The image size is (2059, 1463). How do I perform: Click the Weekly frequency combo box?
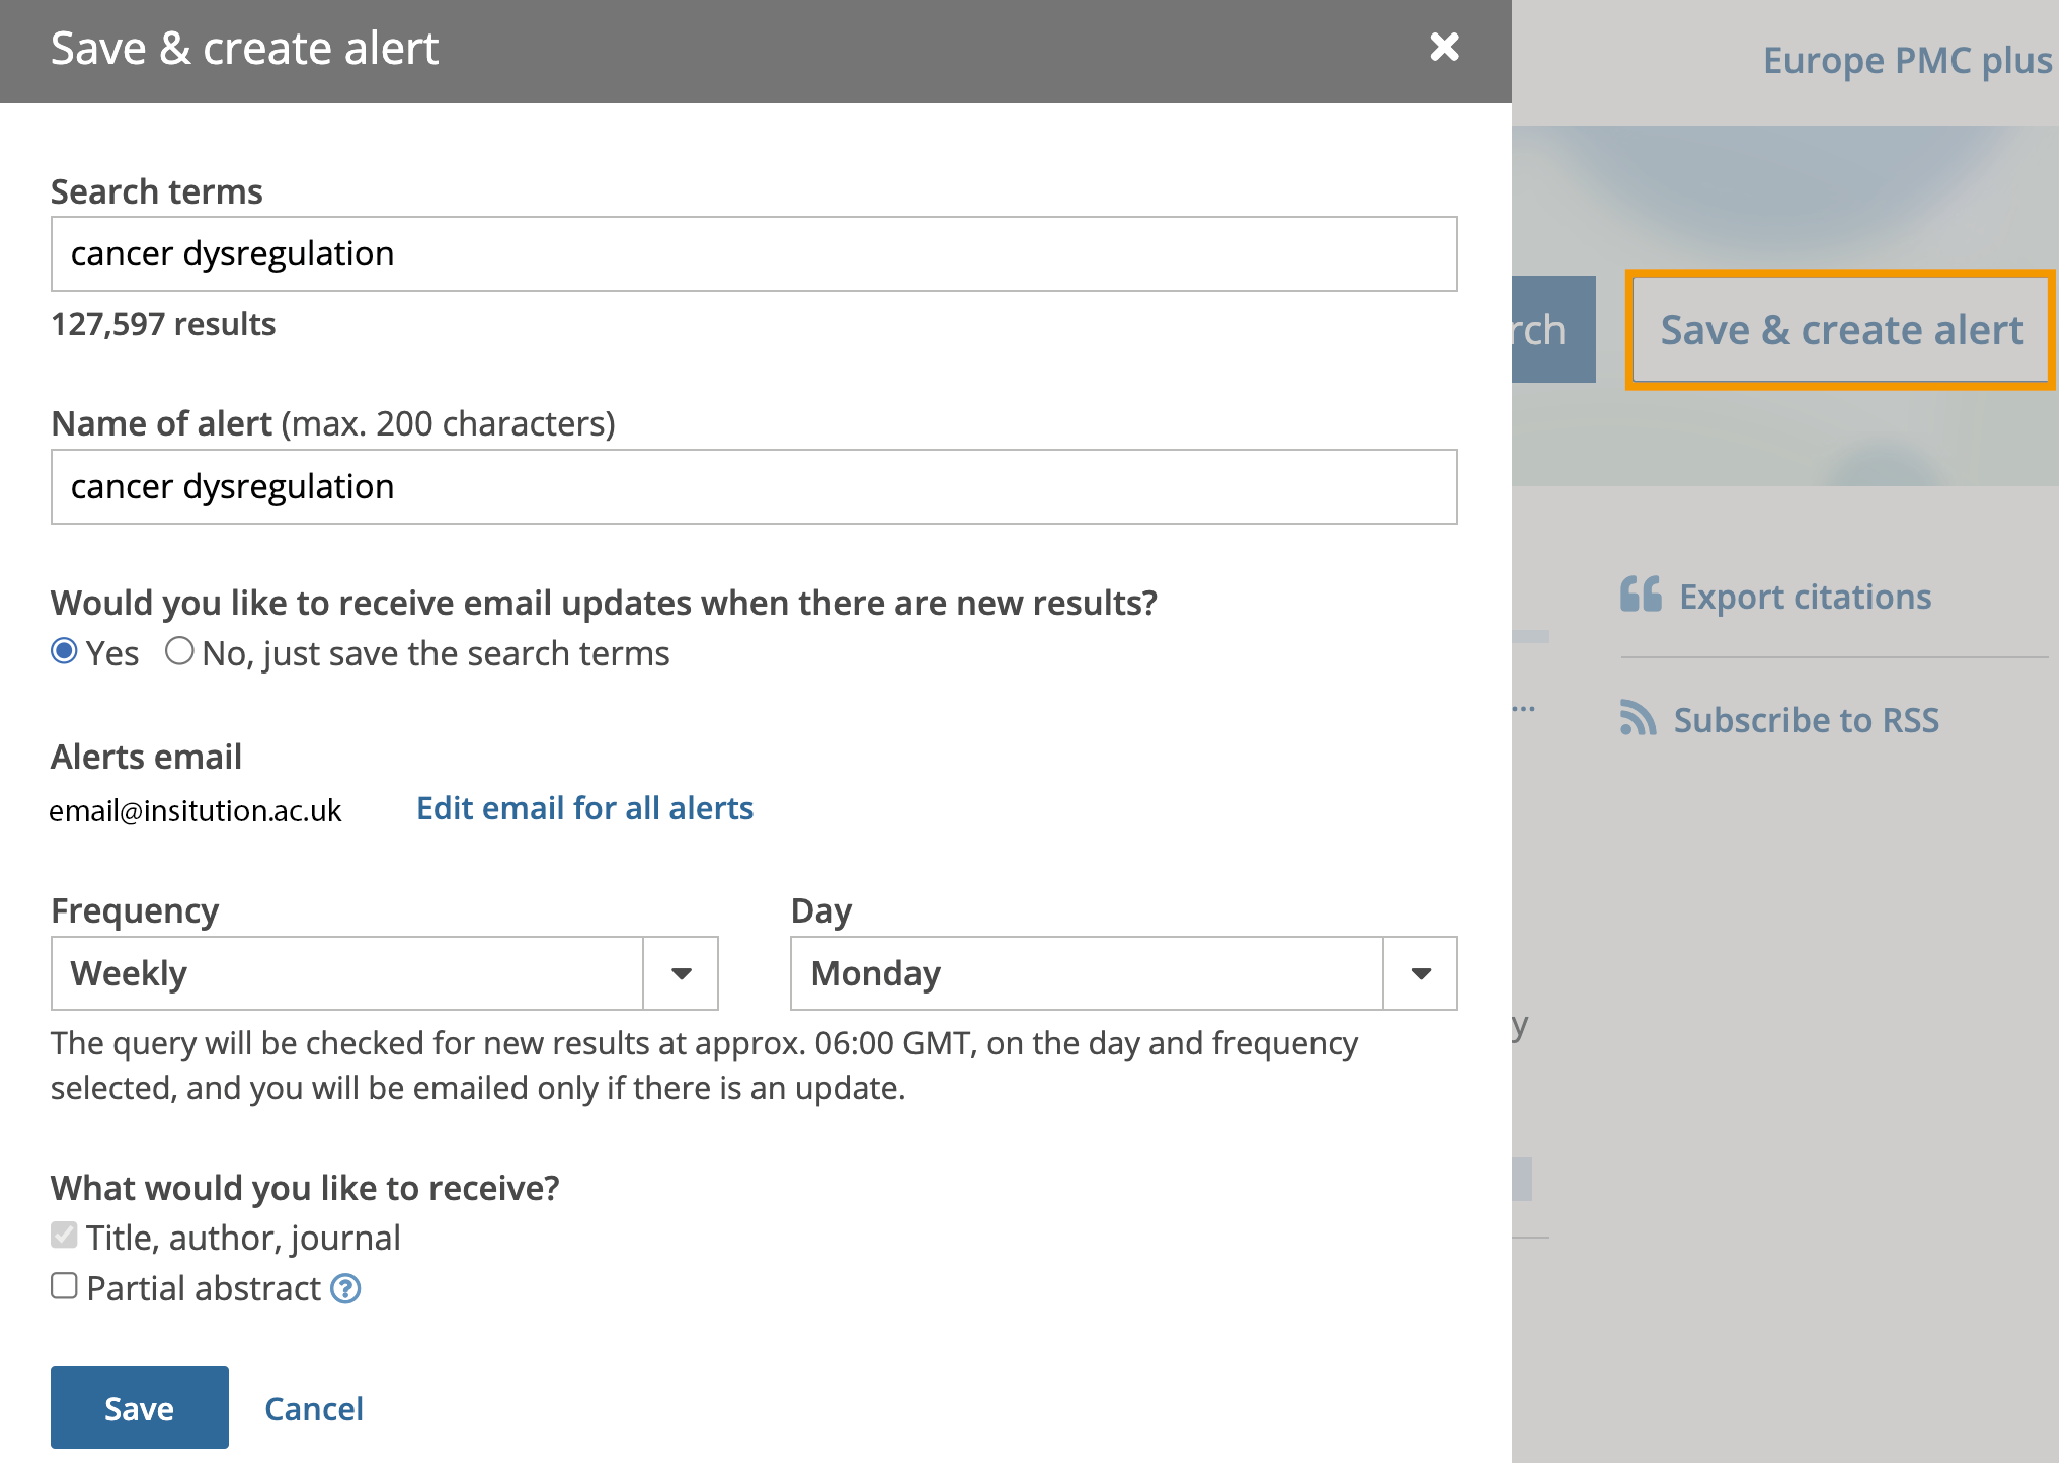pyautogui.click(x=346, y=973)
